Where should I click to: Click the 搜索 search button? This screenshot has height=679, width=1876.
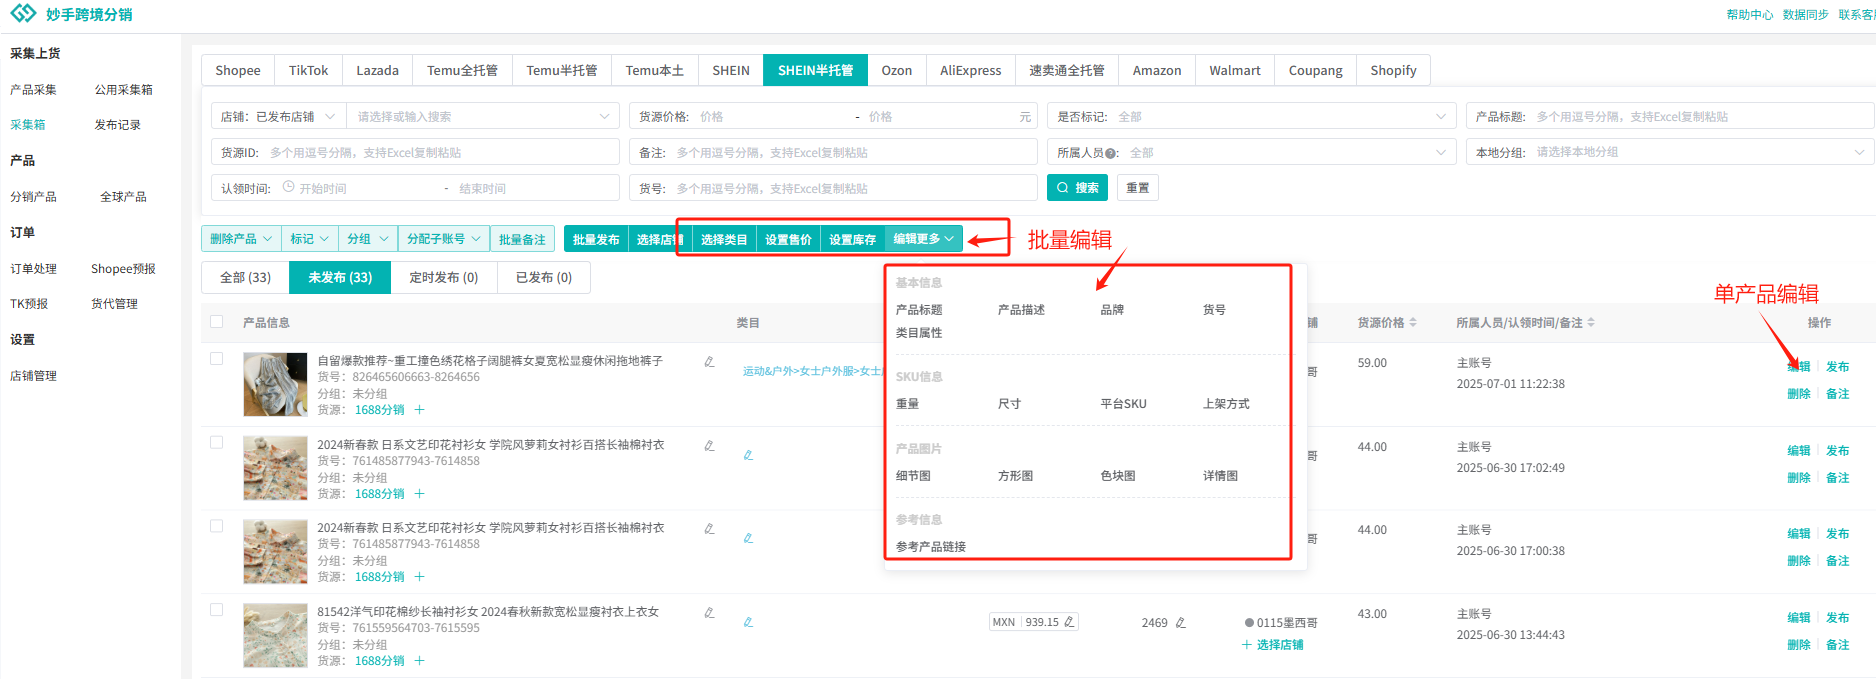point(1078,188)
